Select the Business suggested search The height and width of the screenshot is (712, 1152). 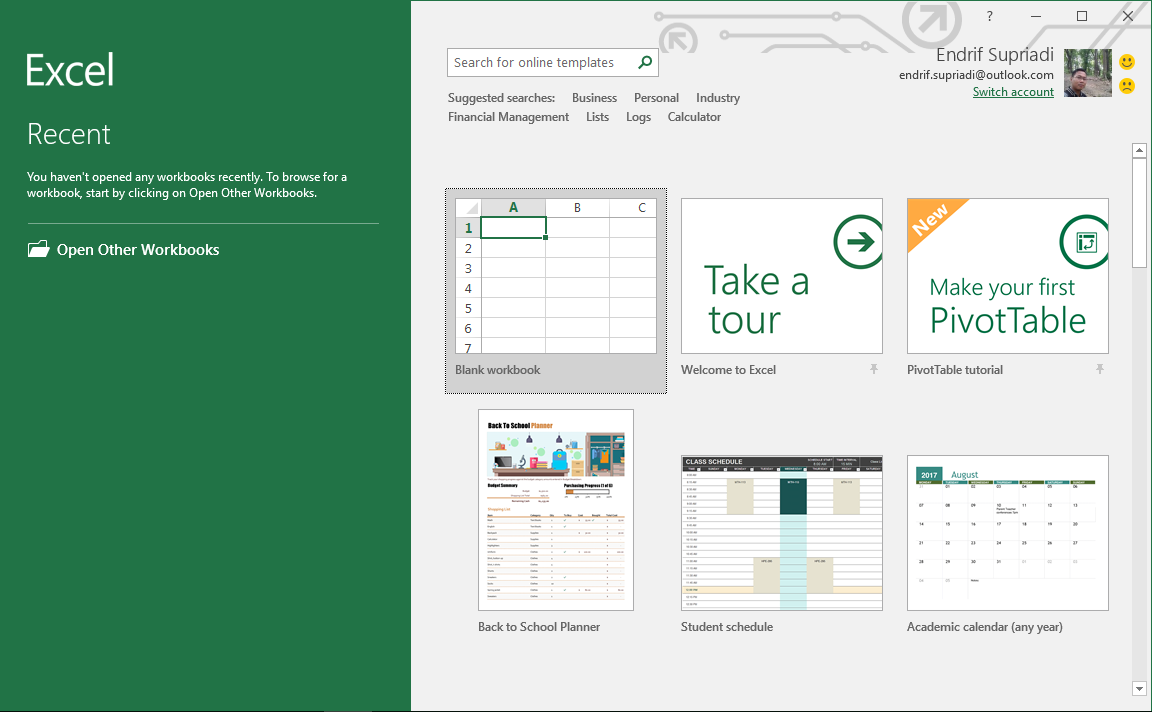point(594,98)
